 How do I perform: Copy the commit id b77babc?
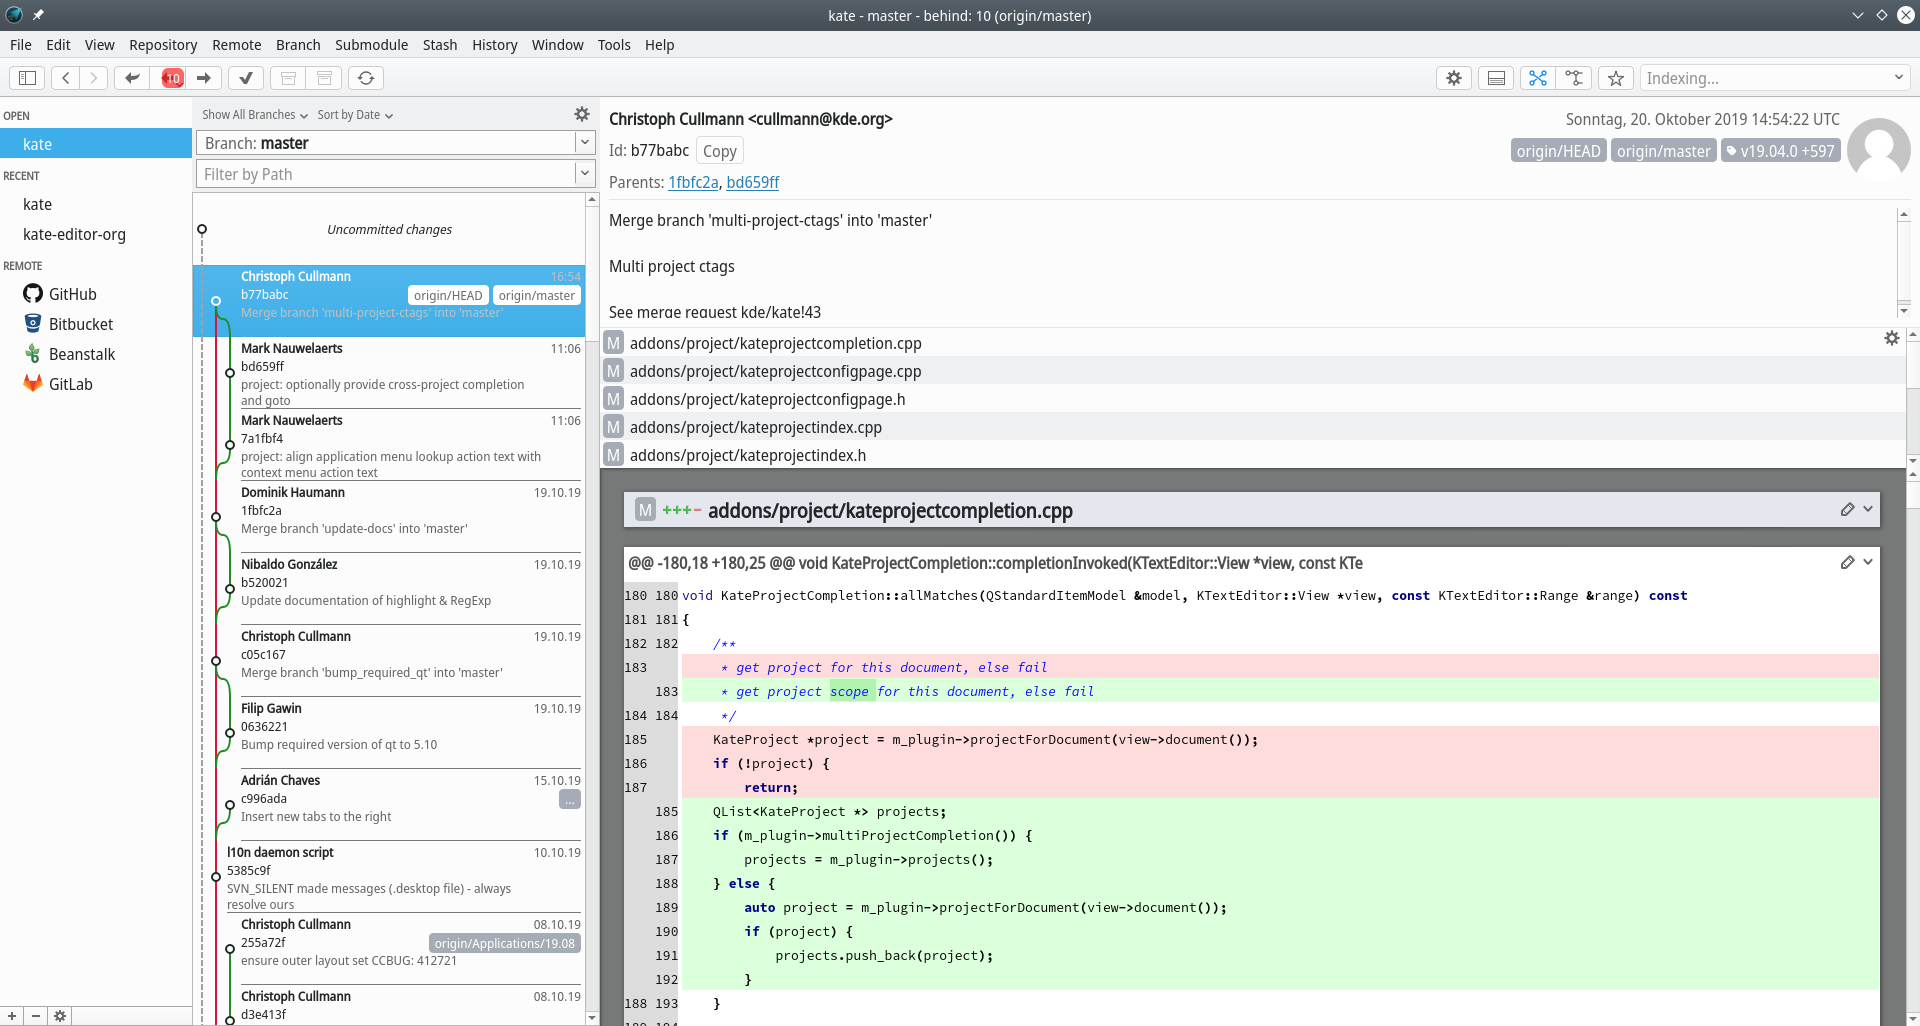tap(720, 151)
